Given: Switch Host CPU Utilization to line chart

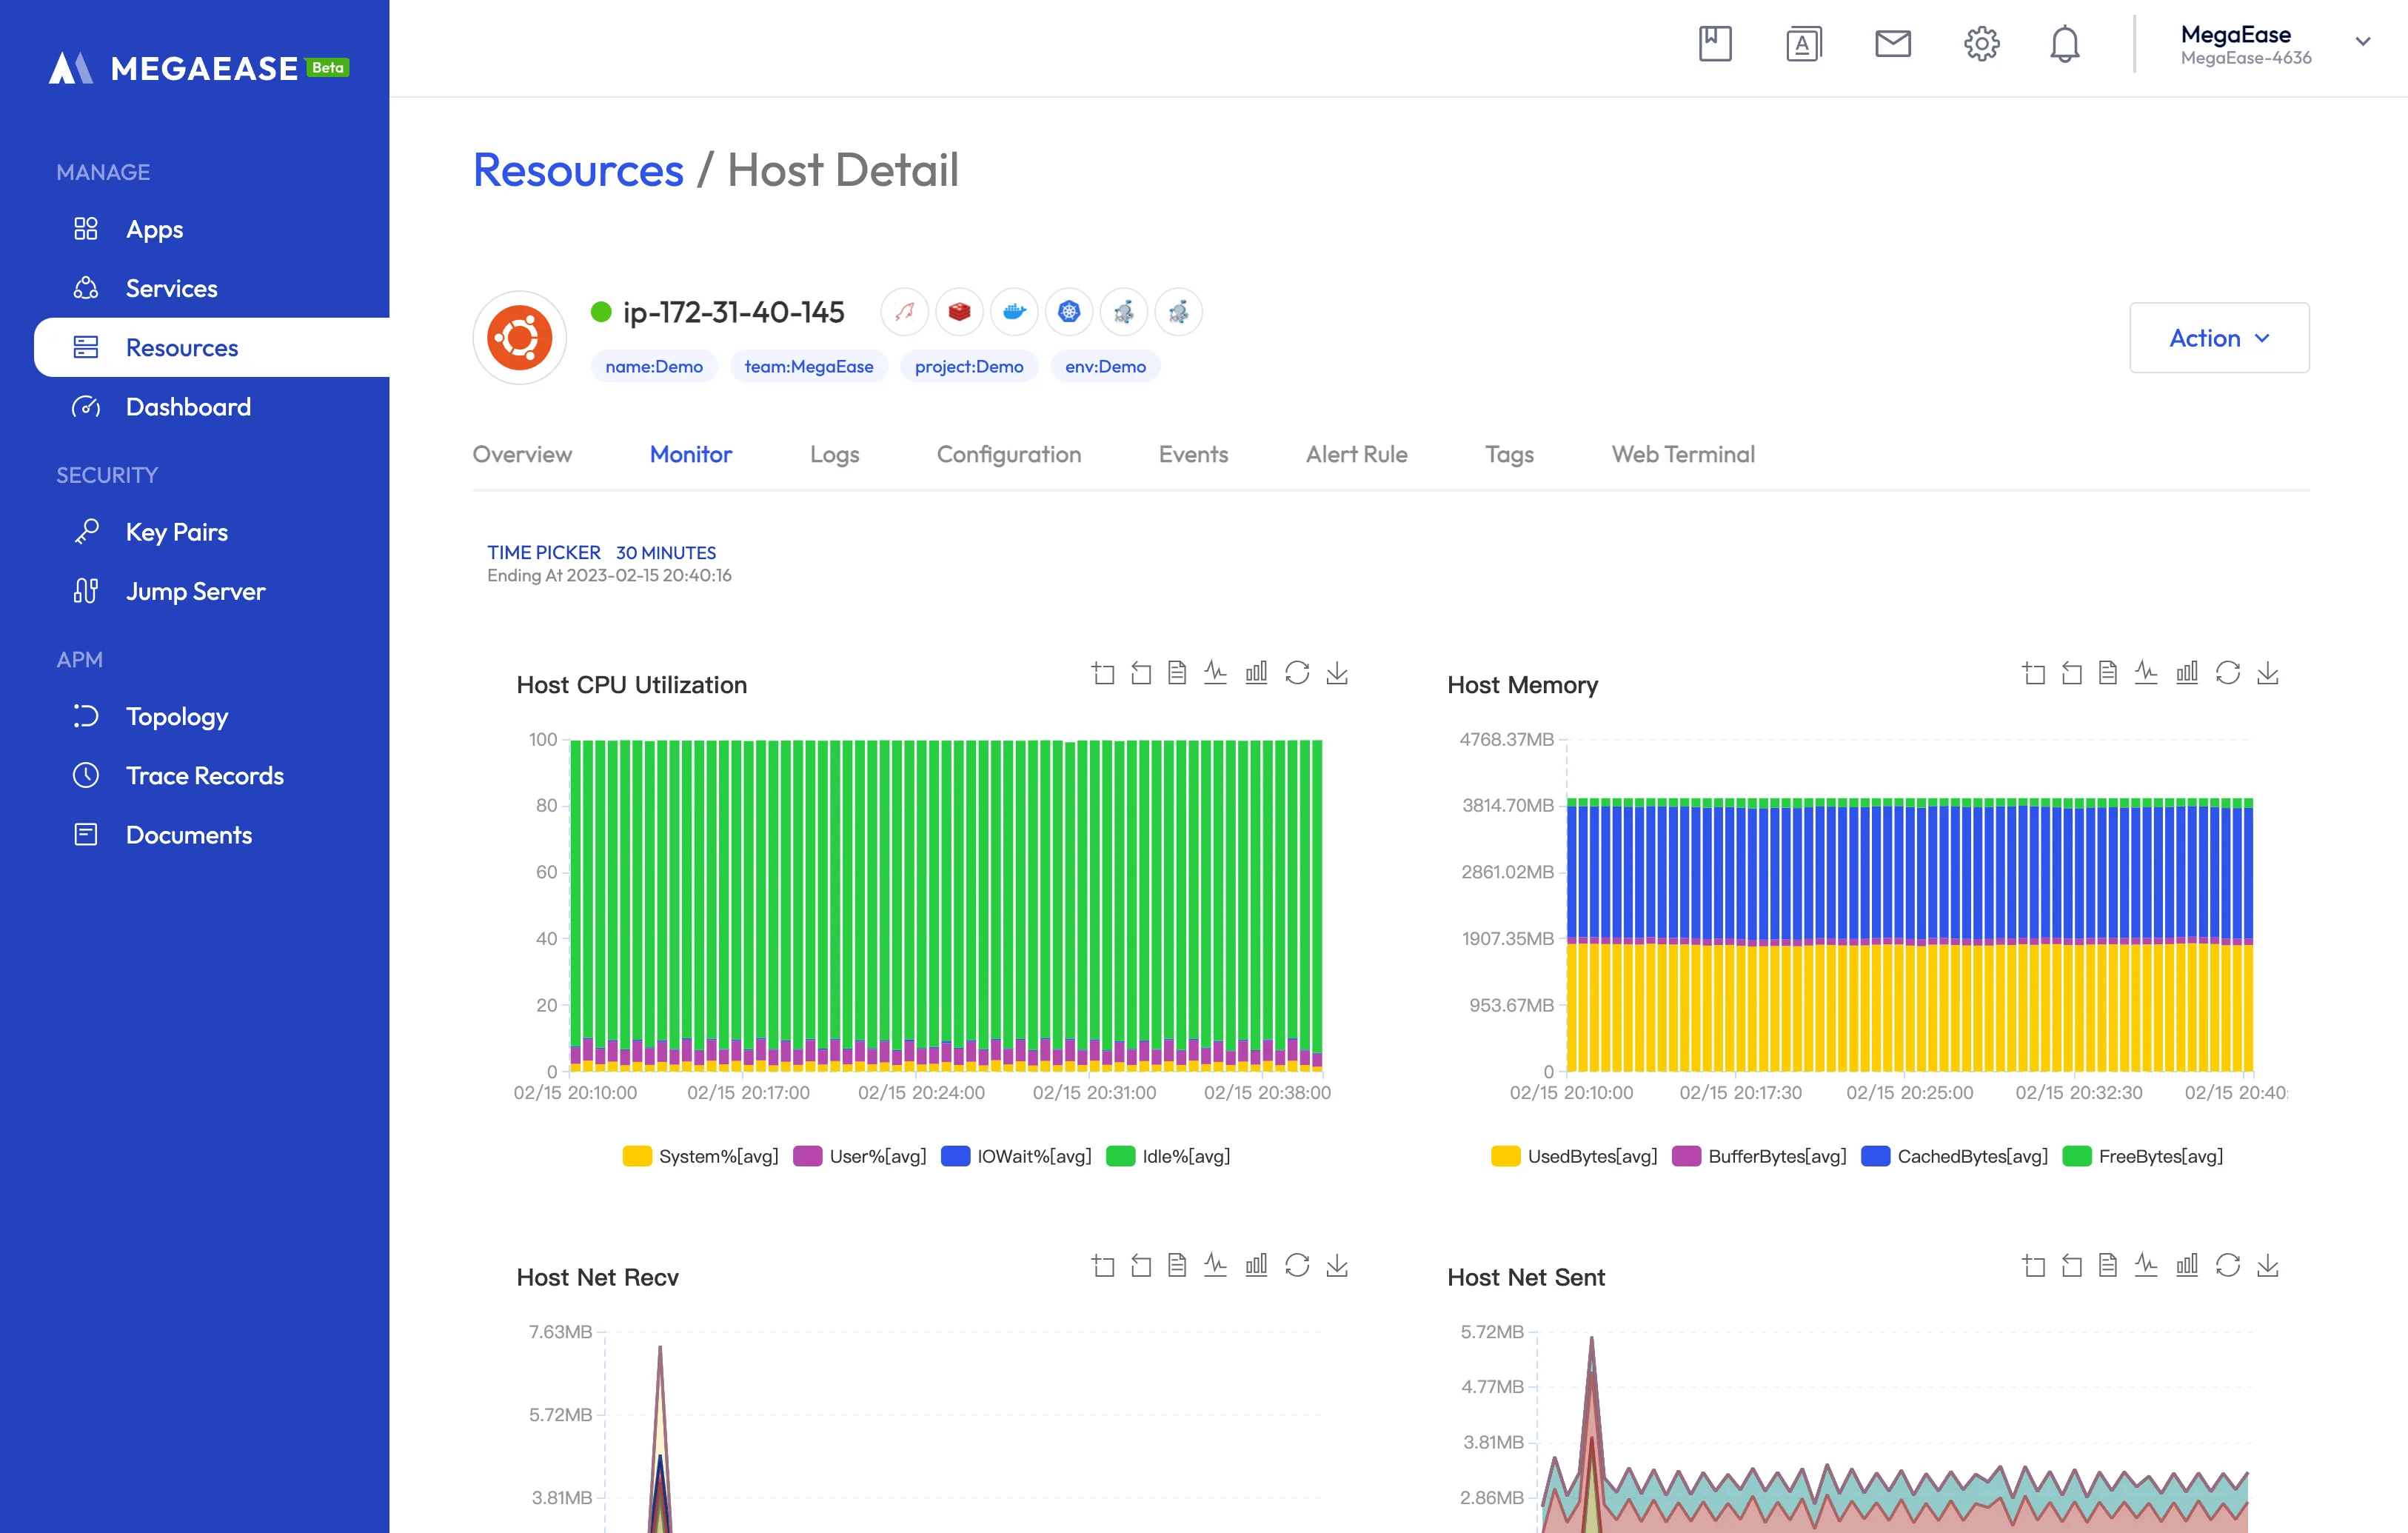Looking at the screenshot, I should click(x=1215, y=673).
